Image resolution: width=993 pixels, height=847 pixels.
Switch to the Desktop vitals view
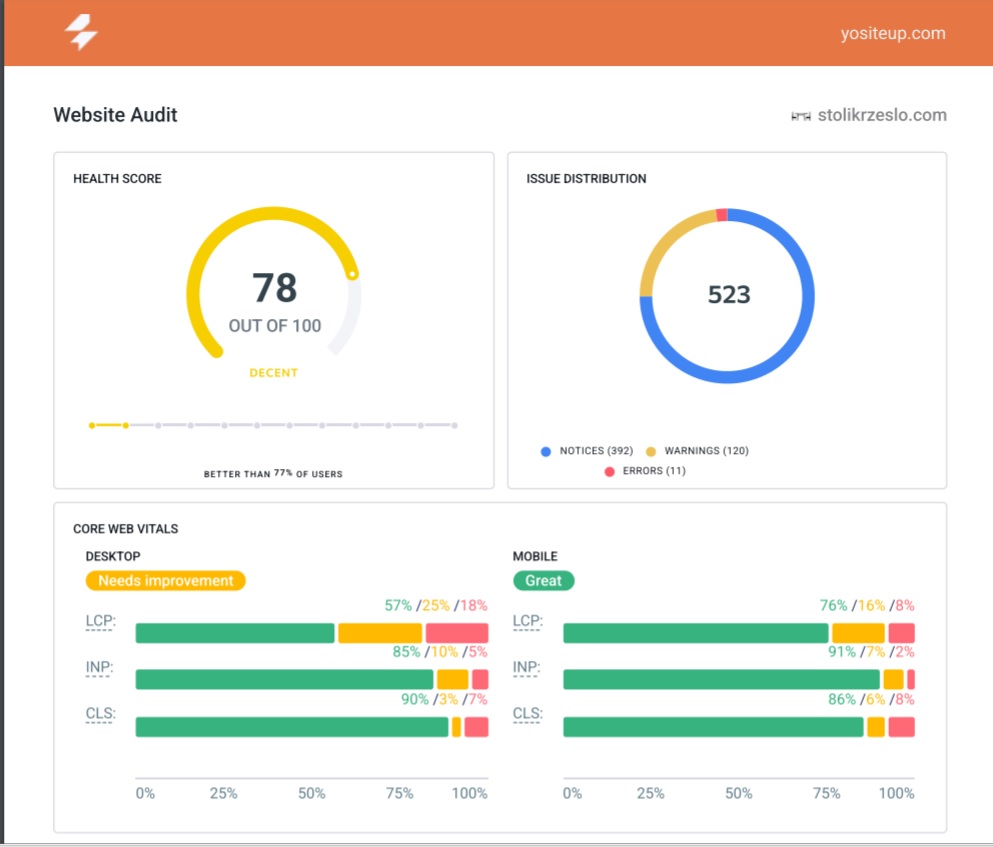(113, 556)
